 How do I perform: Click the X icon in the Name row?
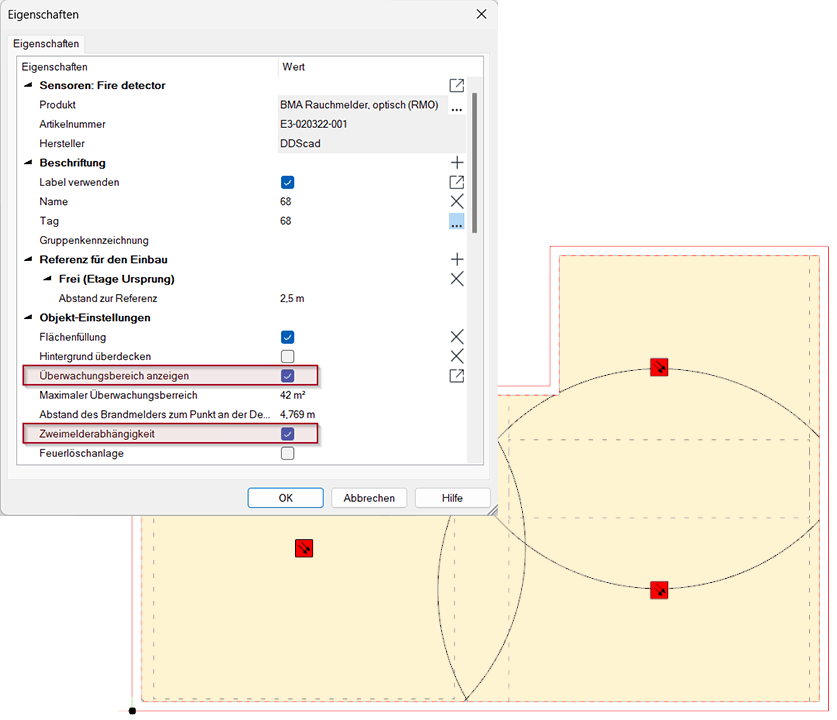pos(457,201)
